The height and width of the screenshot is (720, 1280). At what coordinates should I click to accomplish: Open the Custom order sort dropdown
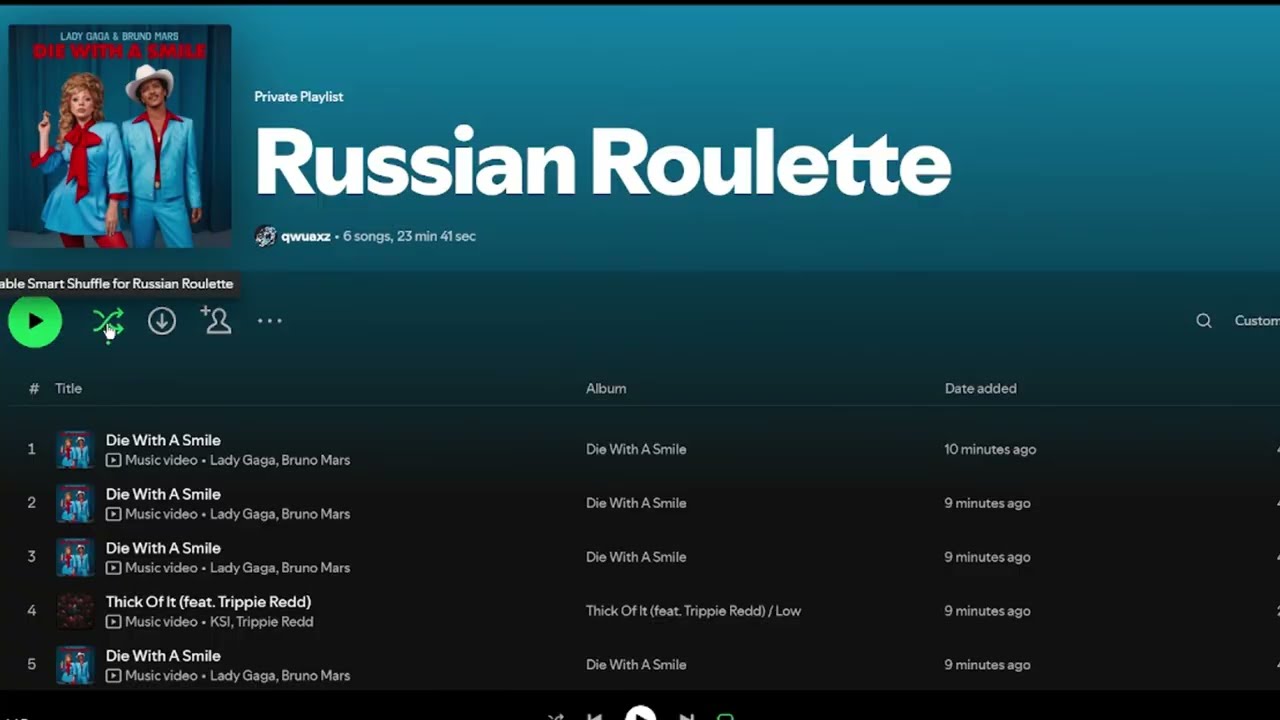tap(1257, 321)
